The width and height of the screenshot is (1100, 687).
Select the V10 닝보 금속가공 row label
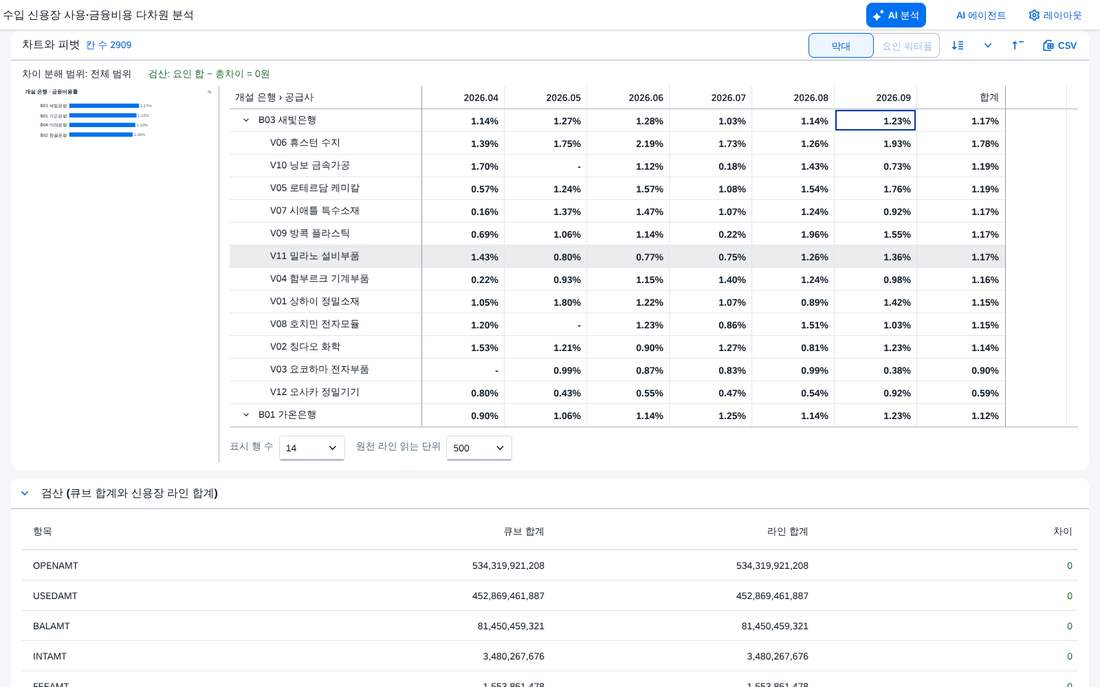(x=309, y=166)
